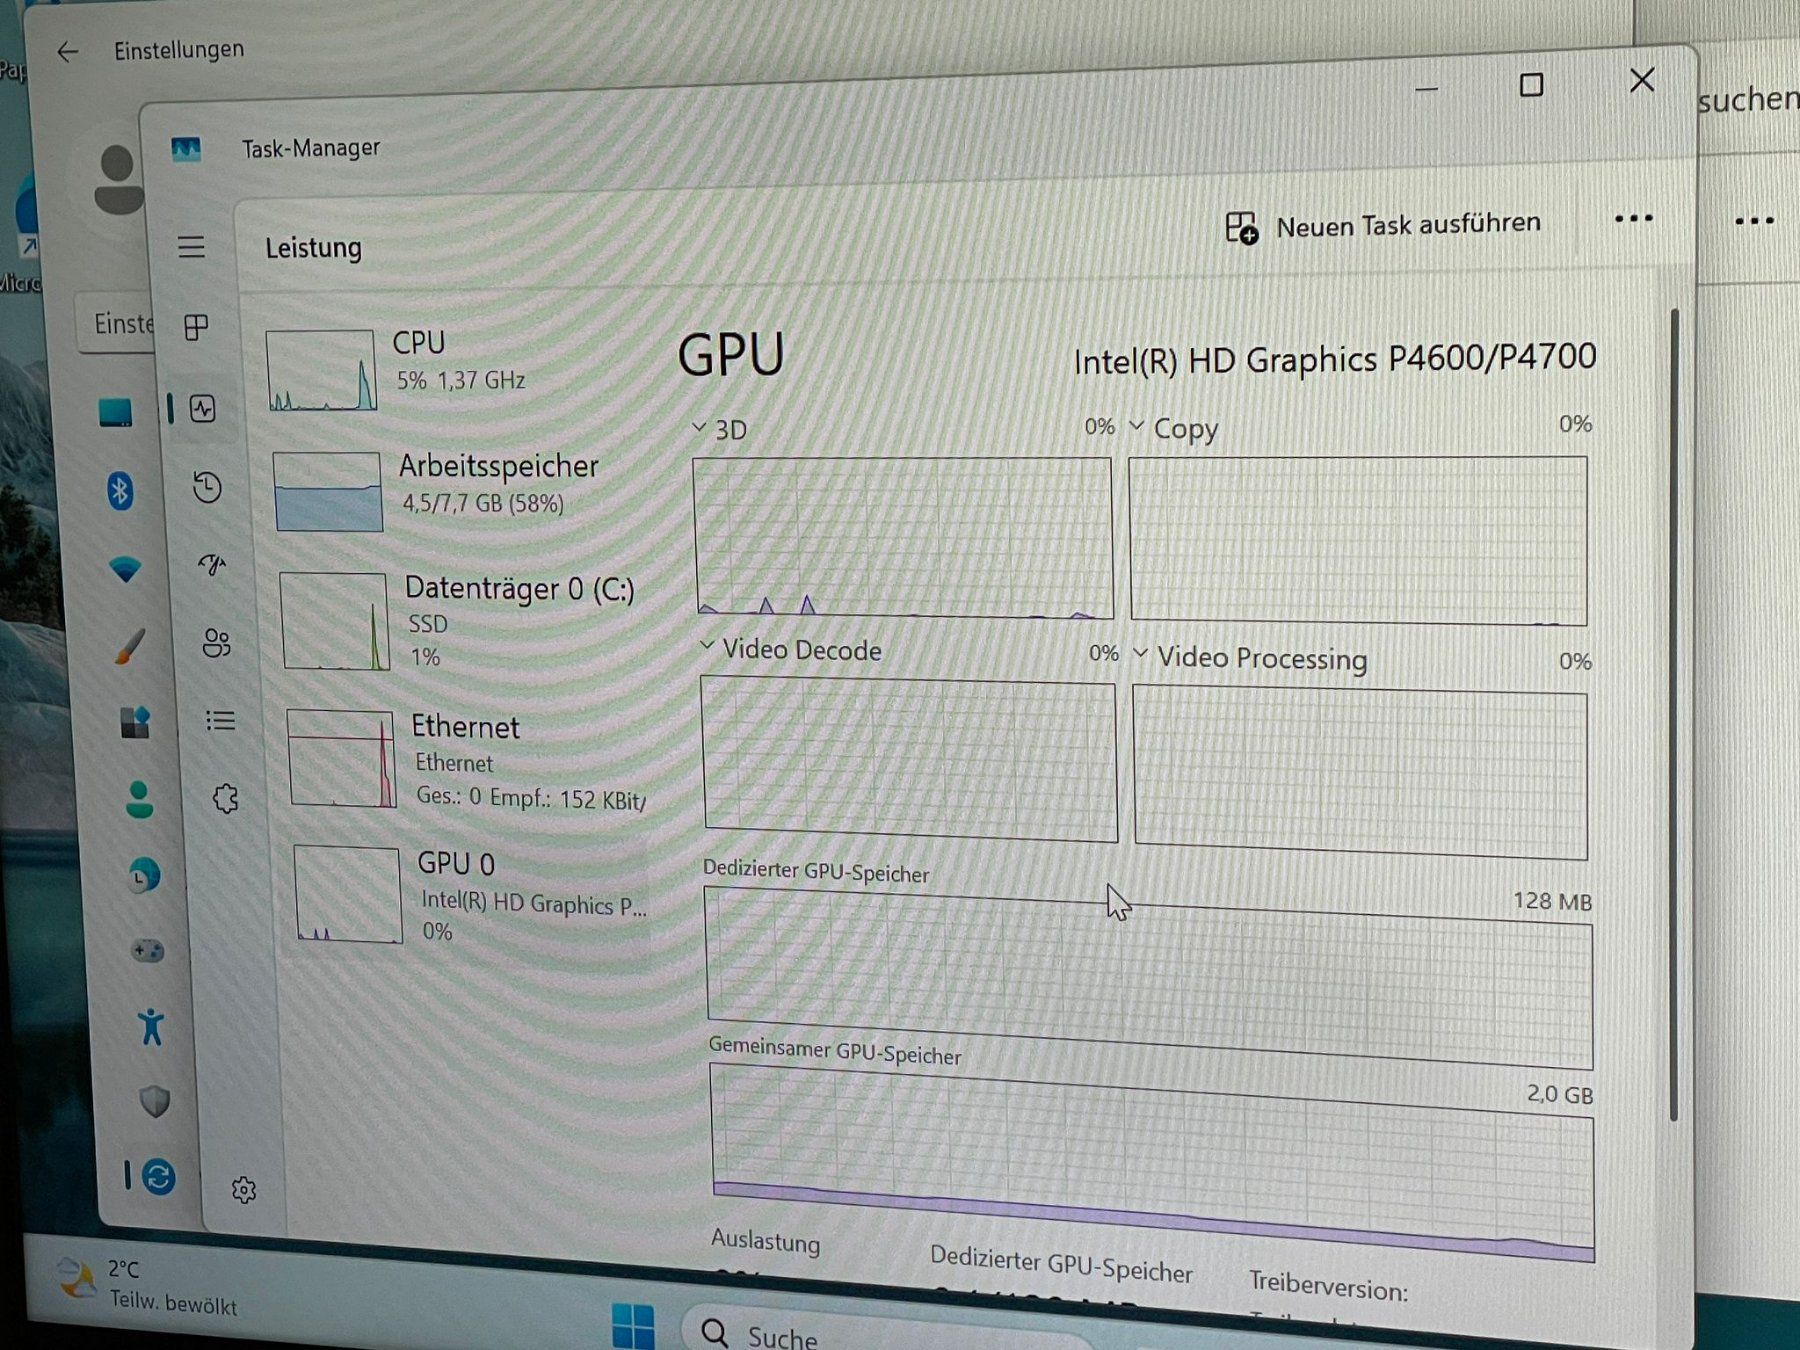This screenshot has width=1800, height=1350.
Task: Open Personalization brush icon in Einstellungen sidebar
Action: (129, 647)
